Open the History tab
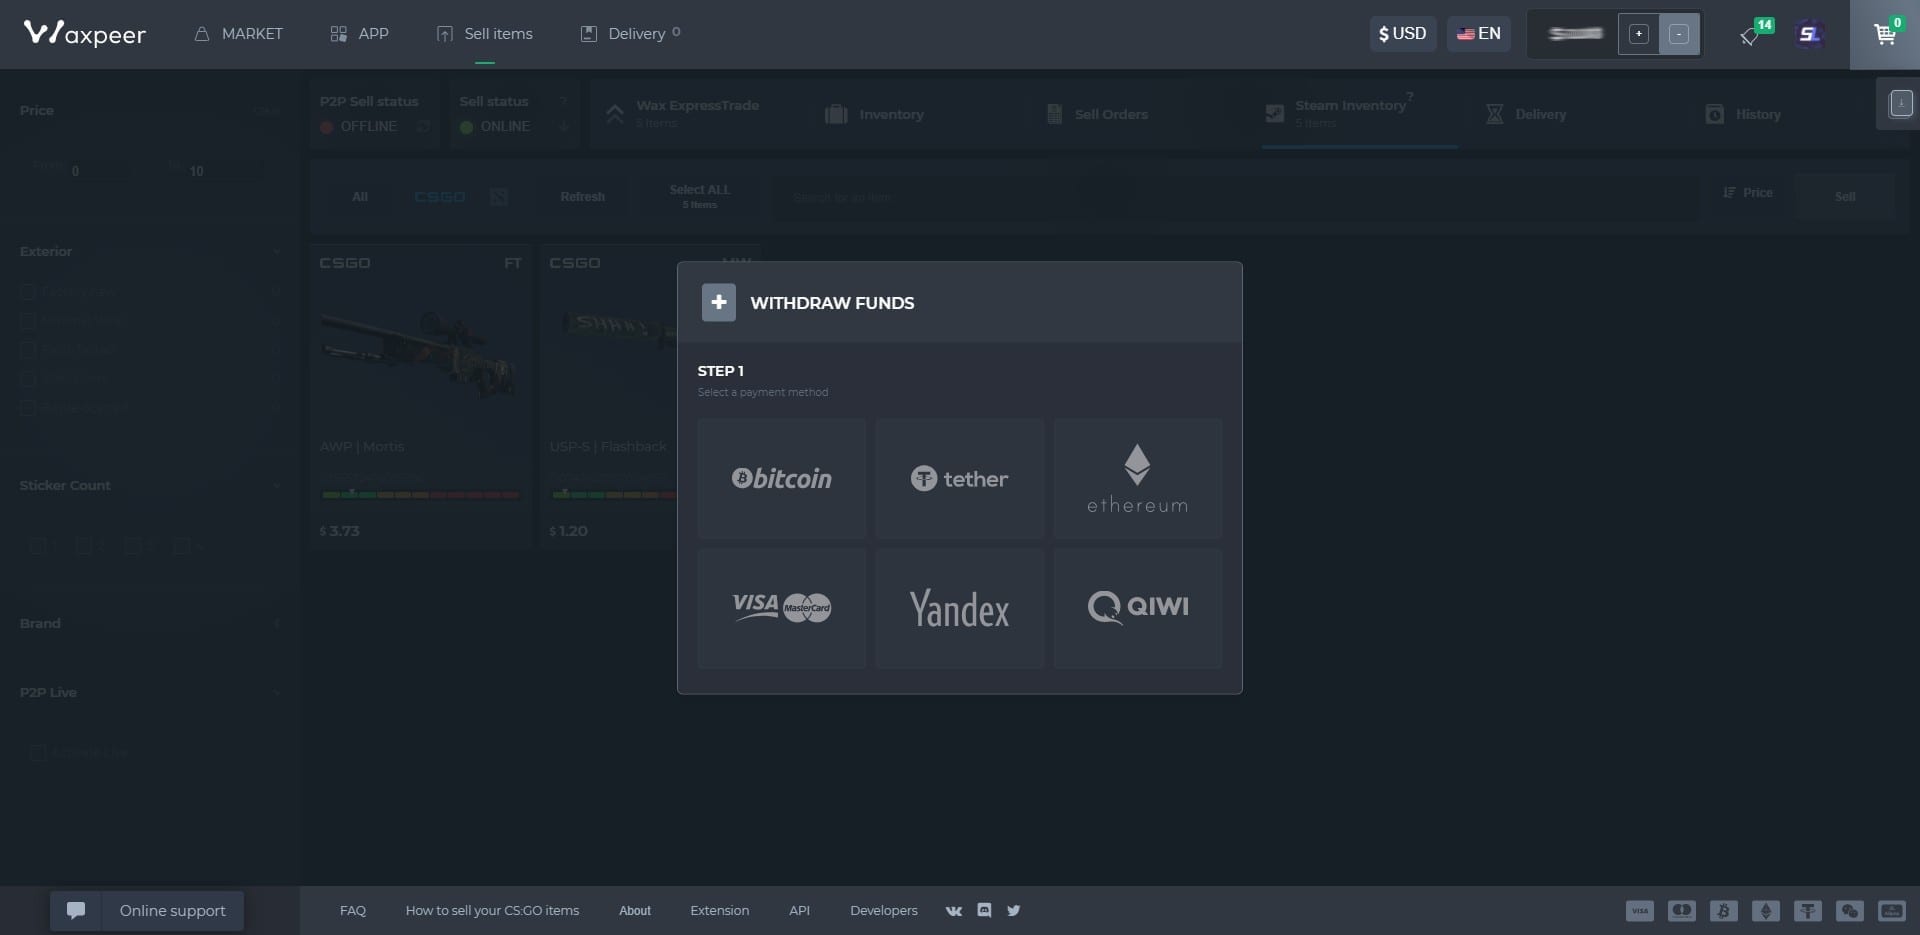This screenshot has height=935, width=1920. click(1744, 114)
